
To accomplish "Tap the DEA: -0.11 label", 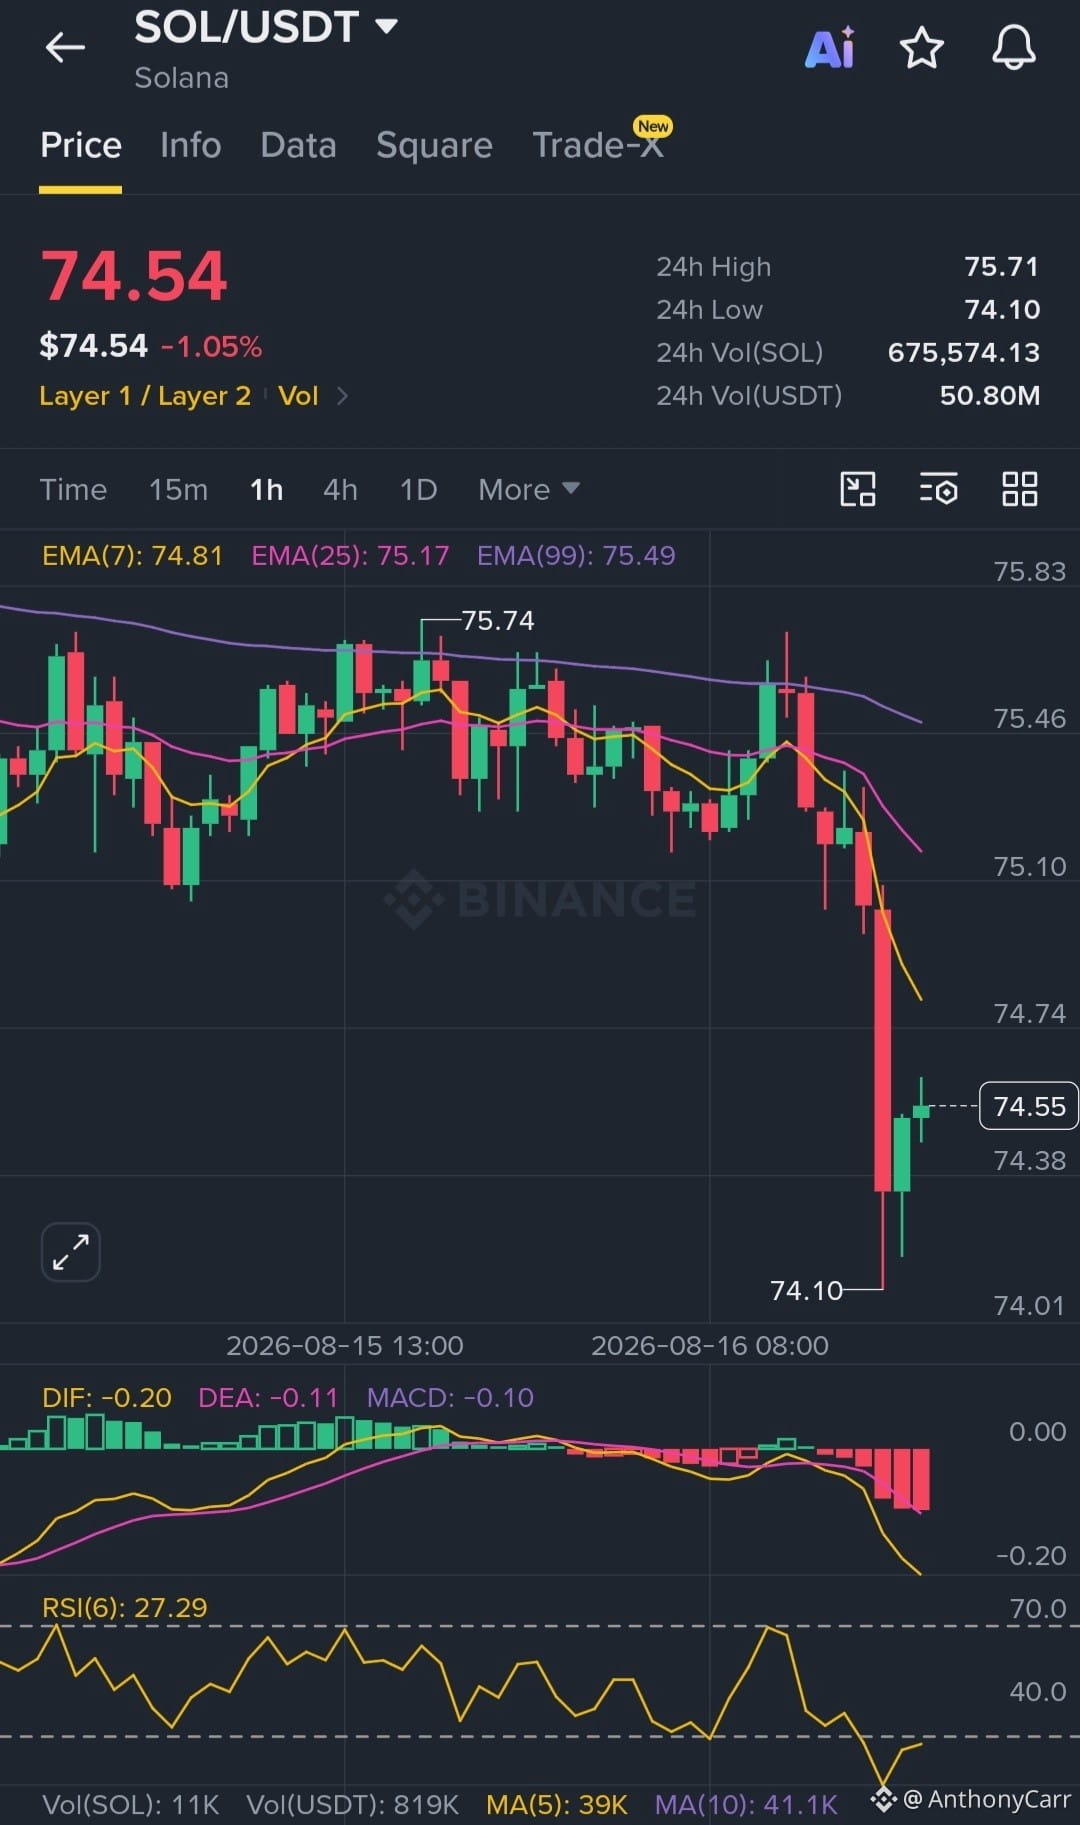I will tap(268, 1398).
